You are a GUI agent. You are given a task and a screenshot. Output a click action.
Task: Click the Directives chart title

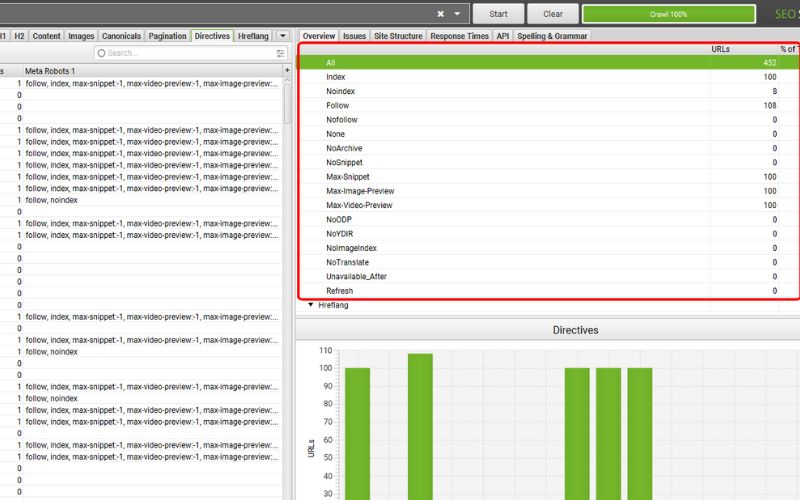575,330
